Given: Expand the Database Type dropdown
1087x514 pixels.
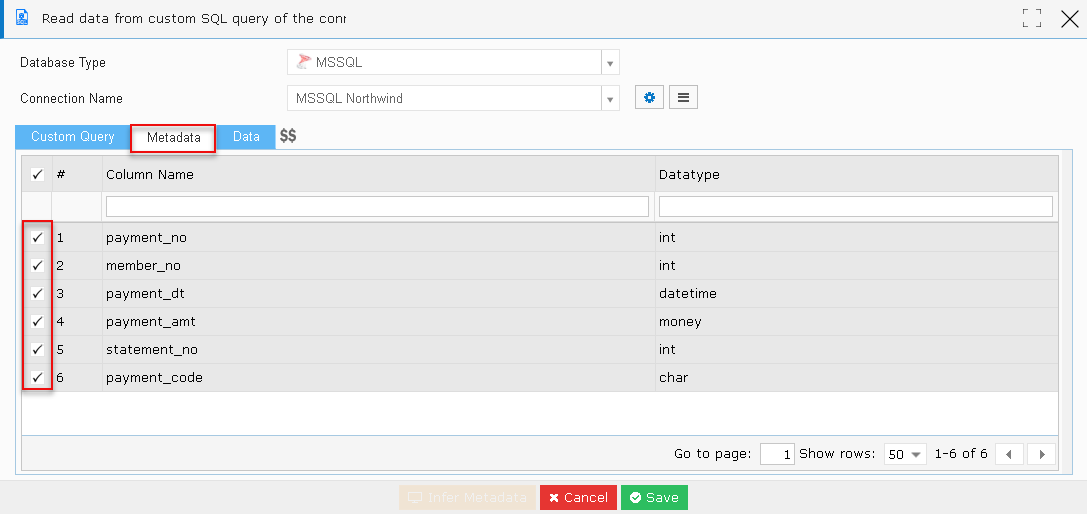Looking at the screenshot, I should (610, 62).
